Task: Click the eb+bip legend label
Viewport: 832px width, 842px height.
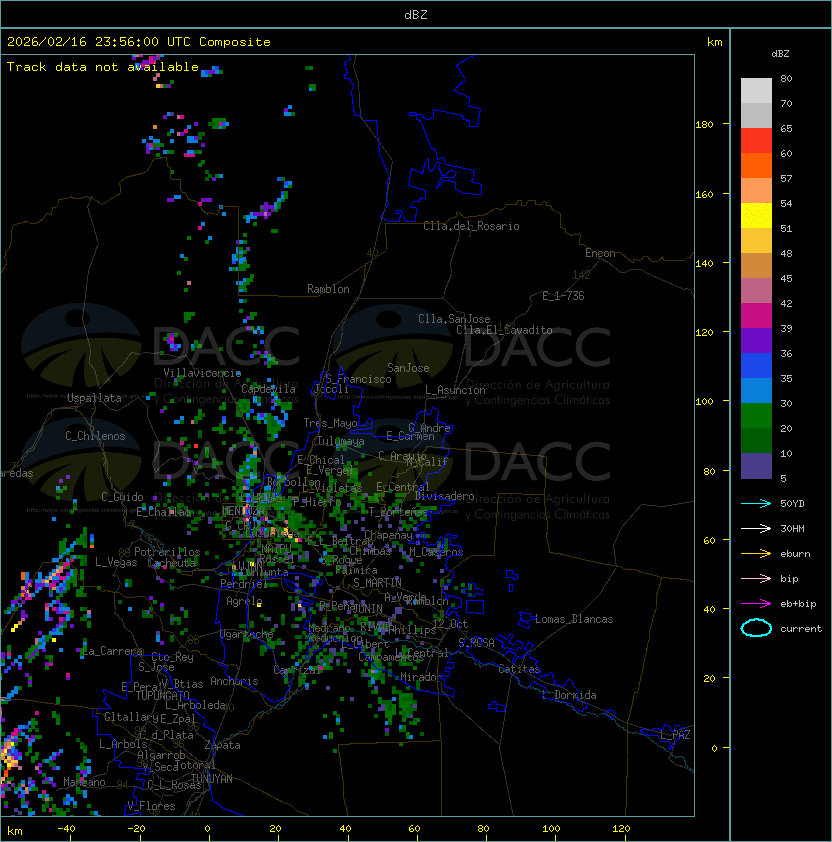Action: click(x=798, y=604)
